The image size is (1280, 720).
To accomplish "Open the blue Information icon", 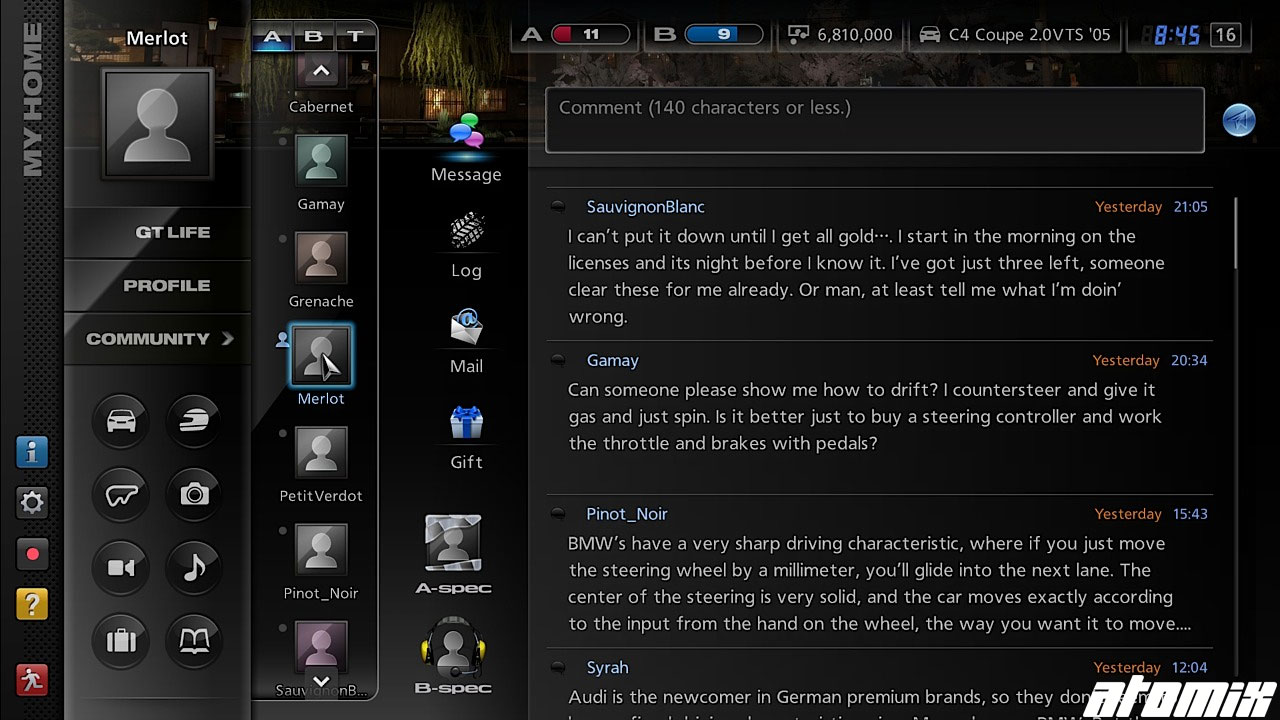I will click(32, 452).
